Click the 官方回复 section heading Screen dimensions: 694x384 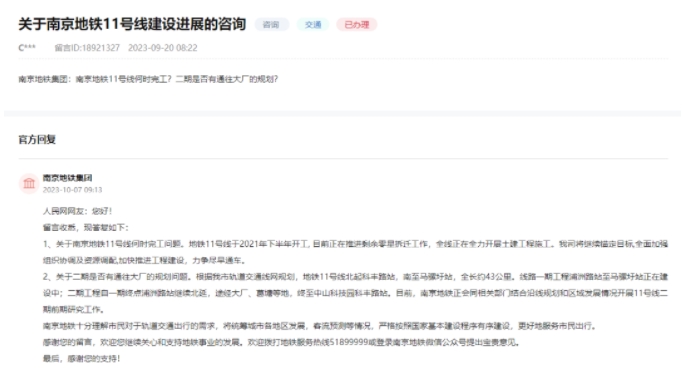tap(37, 139)
